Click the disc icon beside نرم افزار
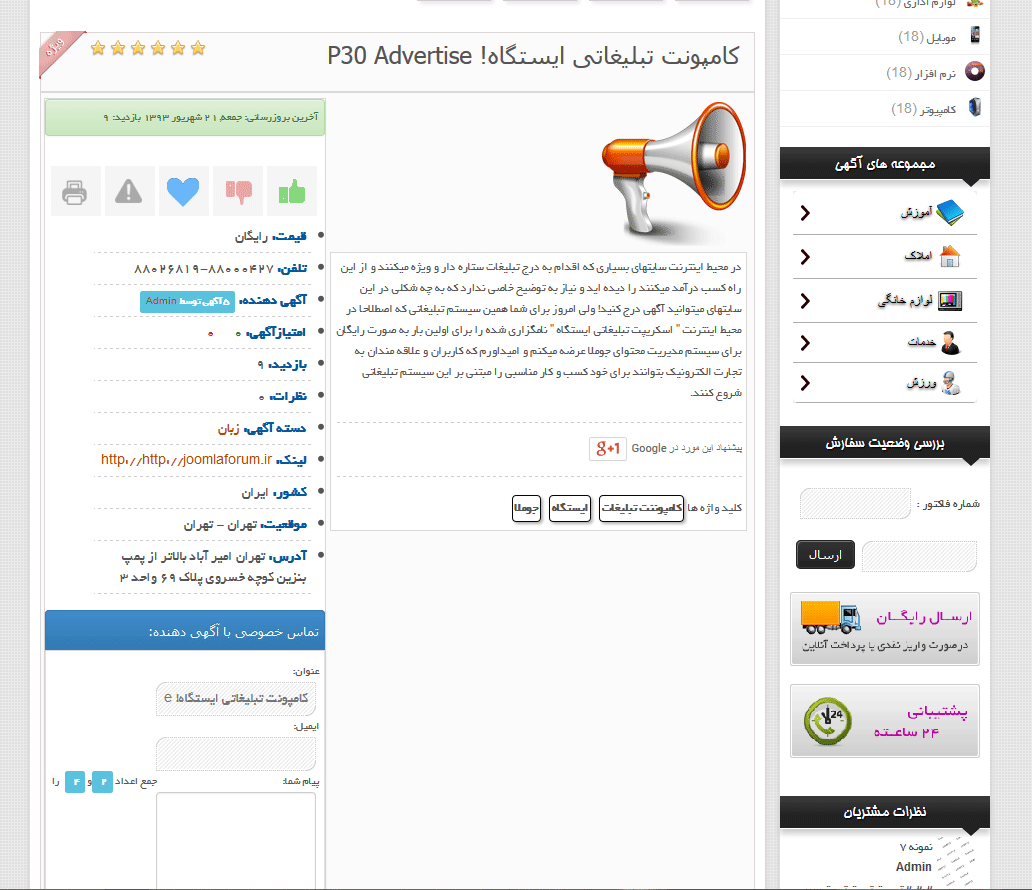1032x890 pixels. (975, 71)
